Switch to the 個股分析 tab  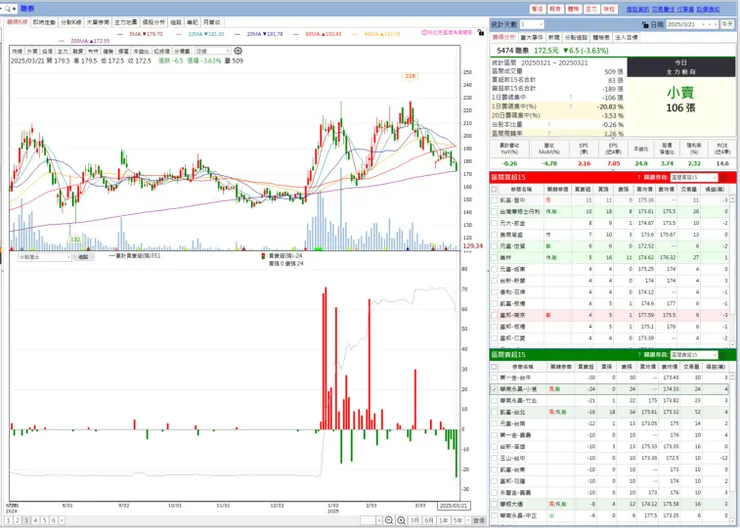click(x=154, y=22)
